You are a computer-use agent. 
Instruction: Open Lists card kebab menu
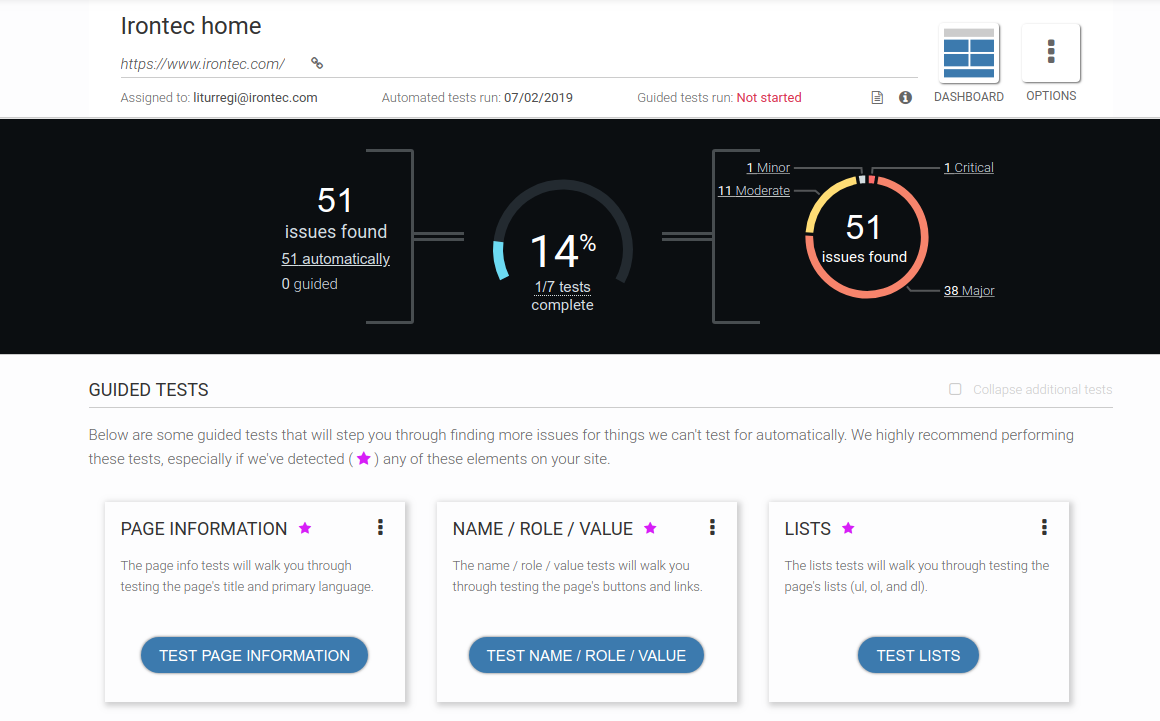[1044, 527]
